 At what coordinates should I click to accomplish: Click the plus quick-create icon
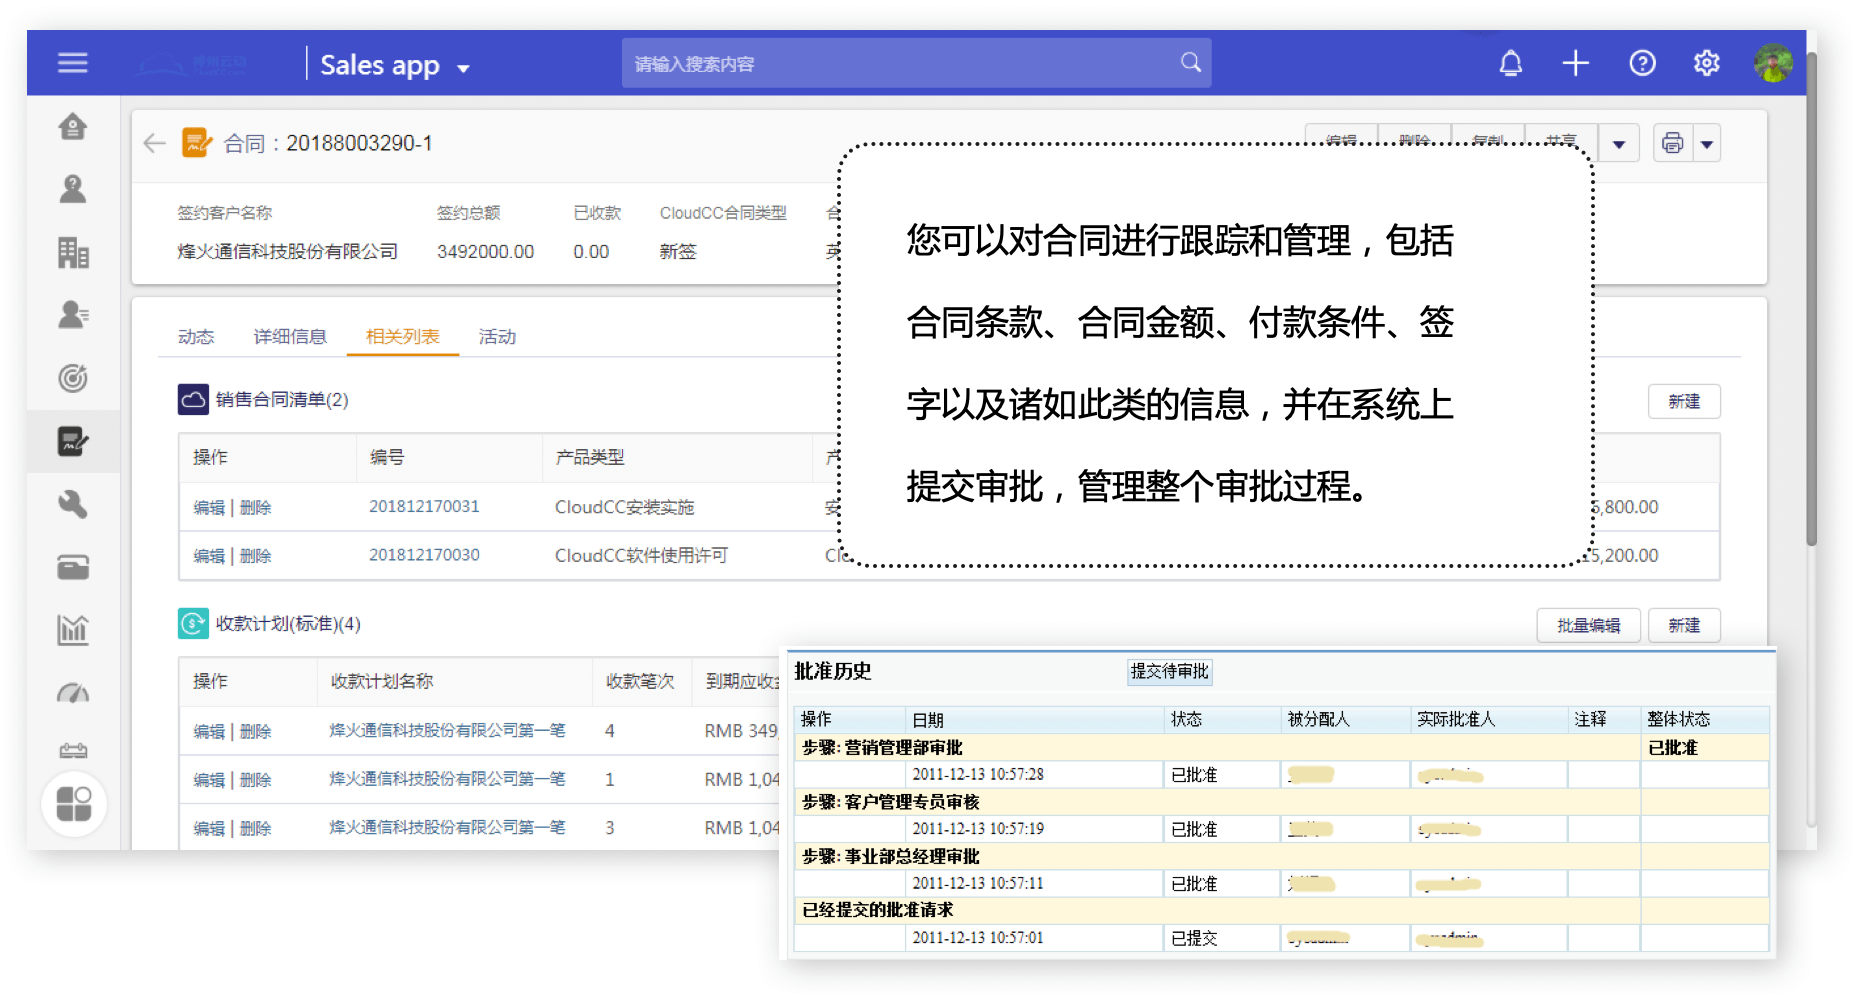click(1575, 63)
